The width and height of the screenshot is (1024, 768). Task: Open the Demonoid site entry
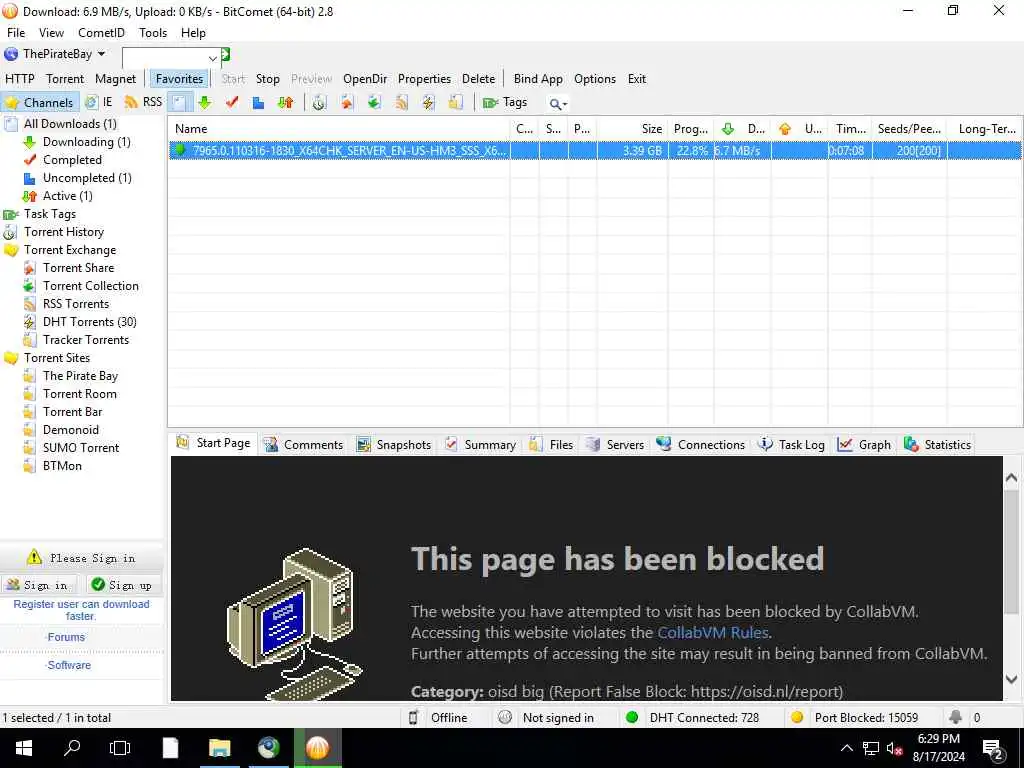[x=71, y=430]
